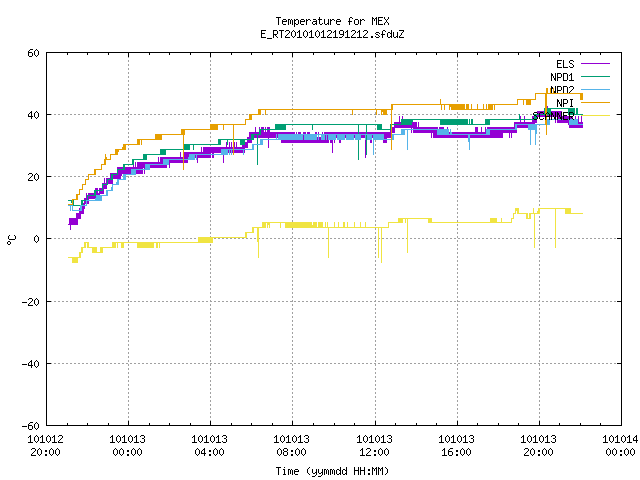Click the "Time (yymmdd HH:MM)" axis title
The height and width of the screenshot is (480, 640).
click(332, 471)
